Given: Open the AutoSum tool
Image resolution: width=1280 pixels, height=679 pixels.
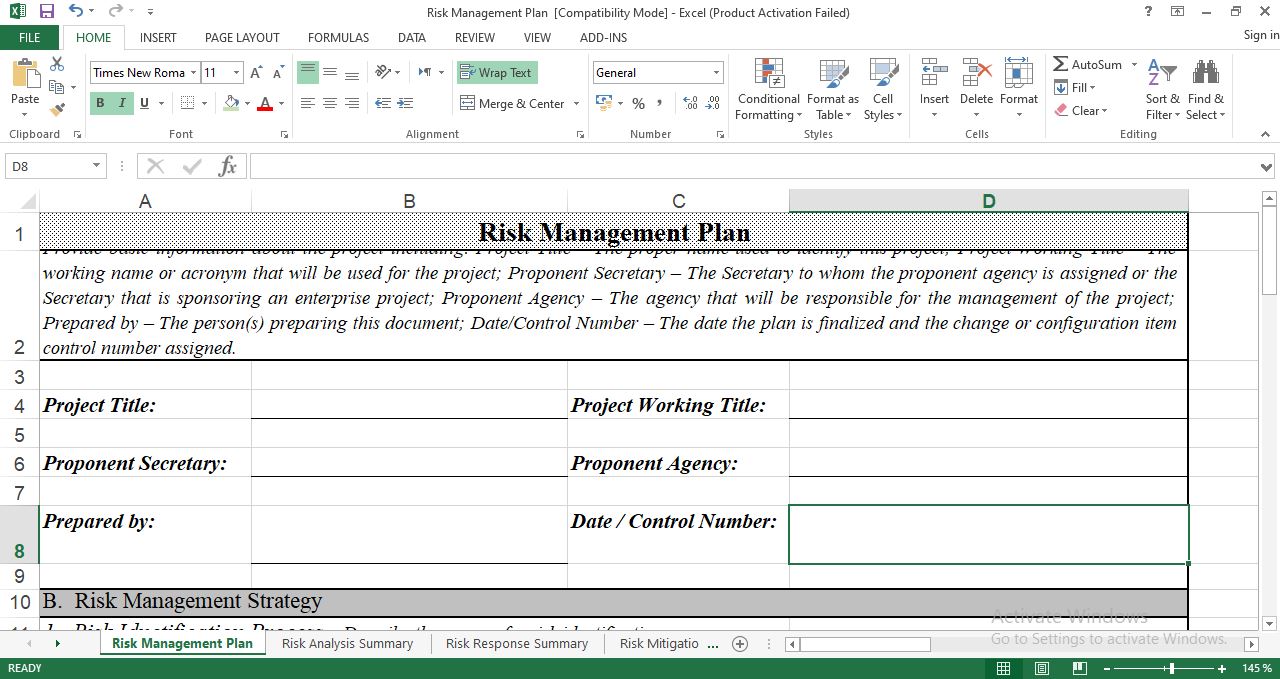Looking at the screenshot, I should [1089, 64].
